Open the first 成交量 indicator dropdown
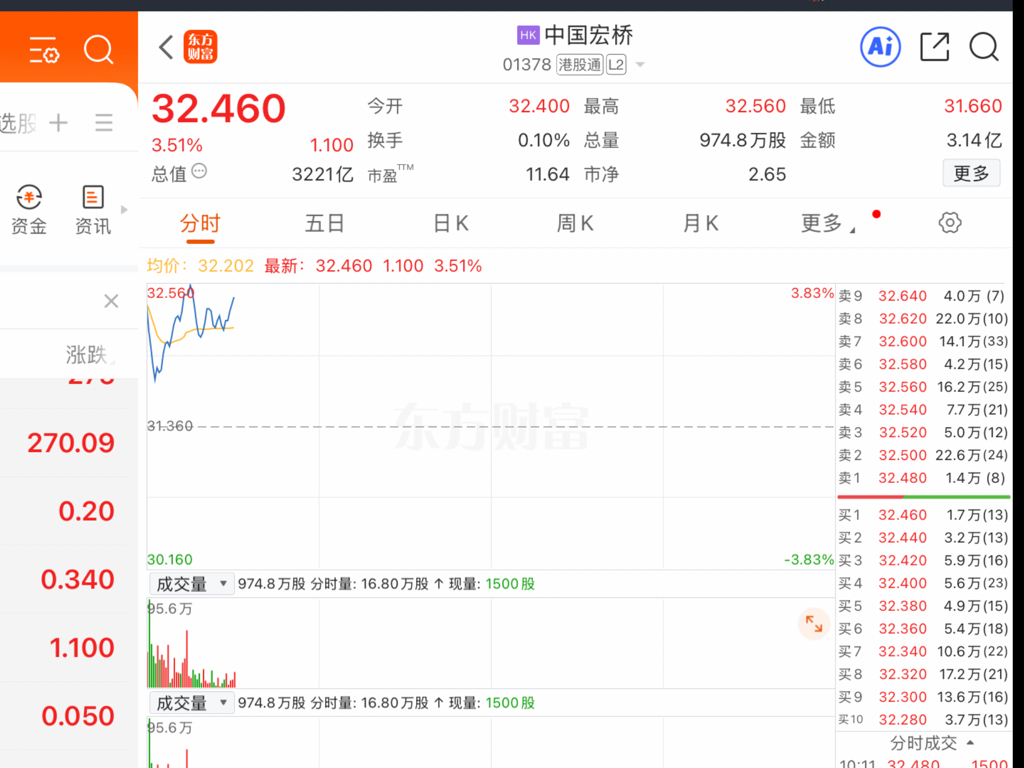Viewport: 1024px width, 768px height. click(x=191, y=584)
